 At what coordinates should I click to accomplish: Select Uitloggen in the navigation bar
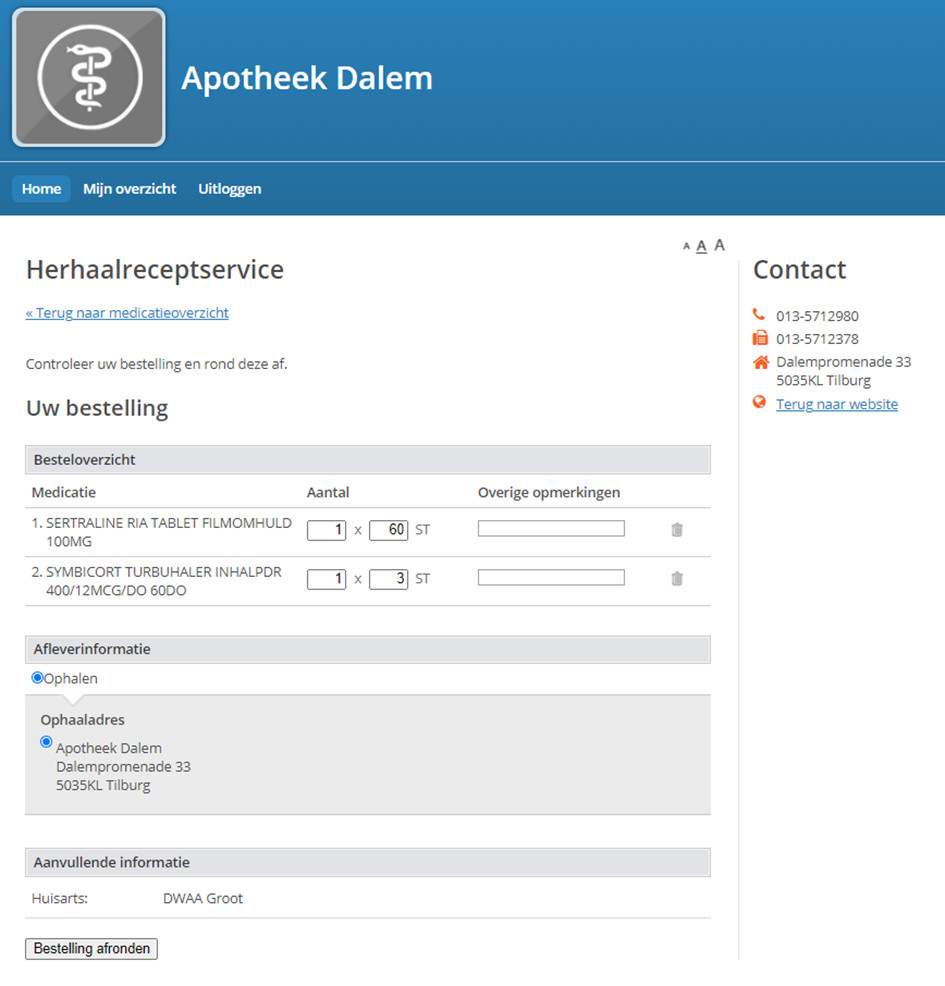(x=229, y=189)
